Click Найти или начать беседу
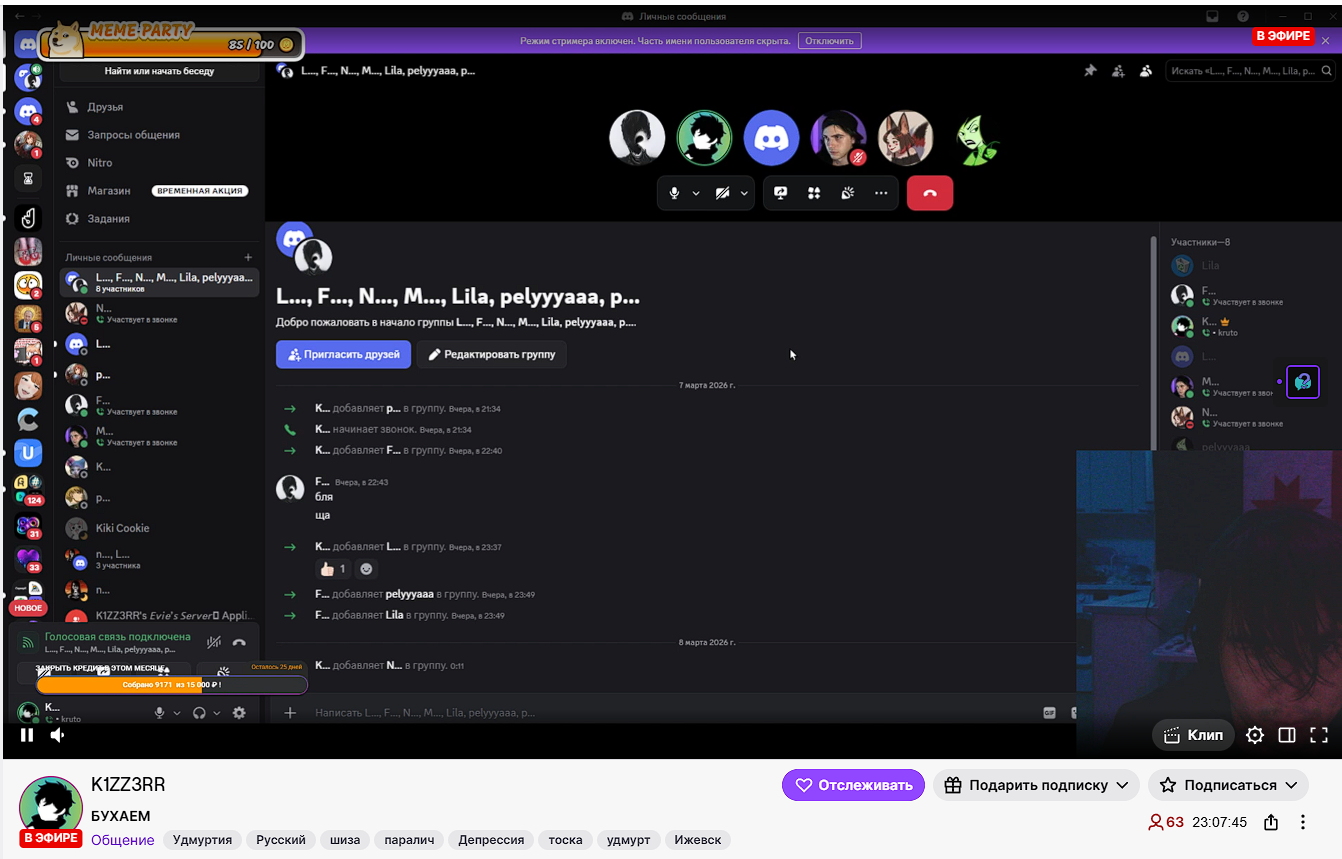This screenshot has width=1342, height=859. 160,72
